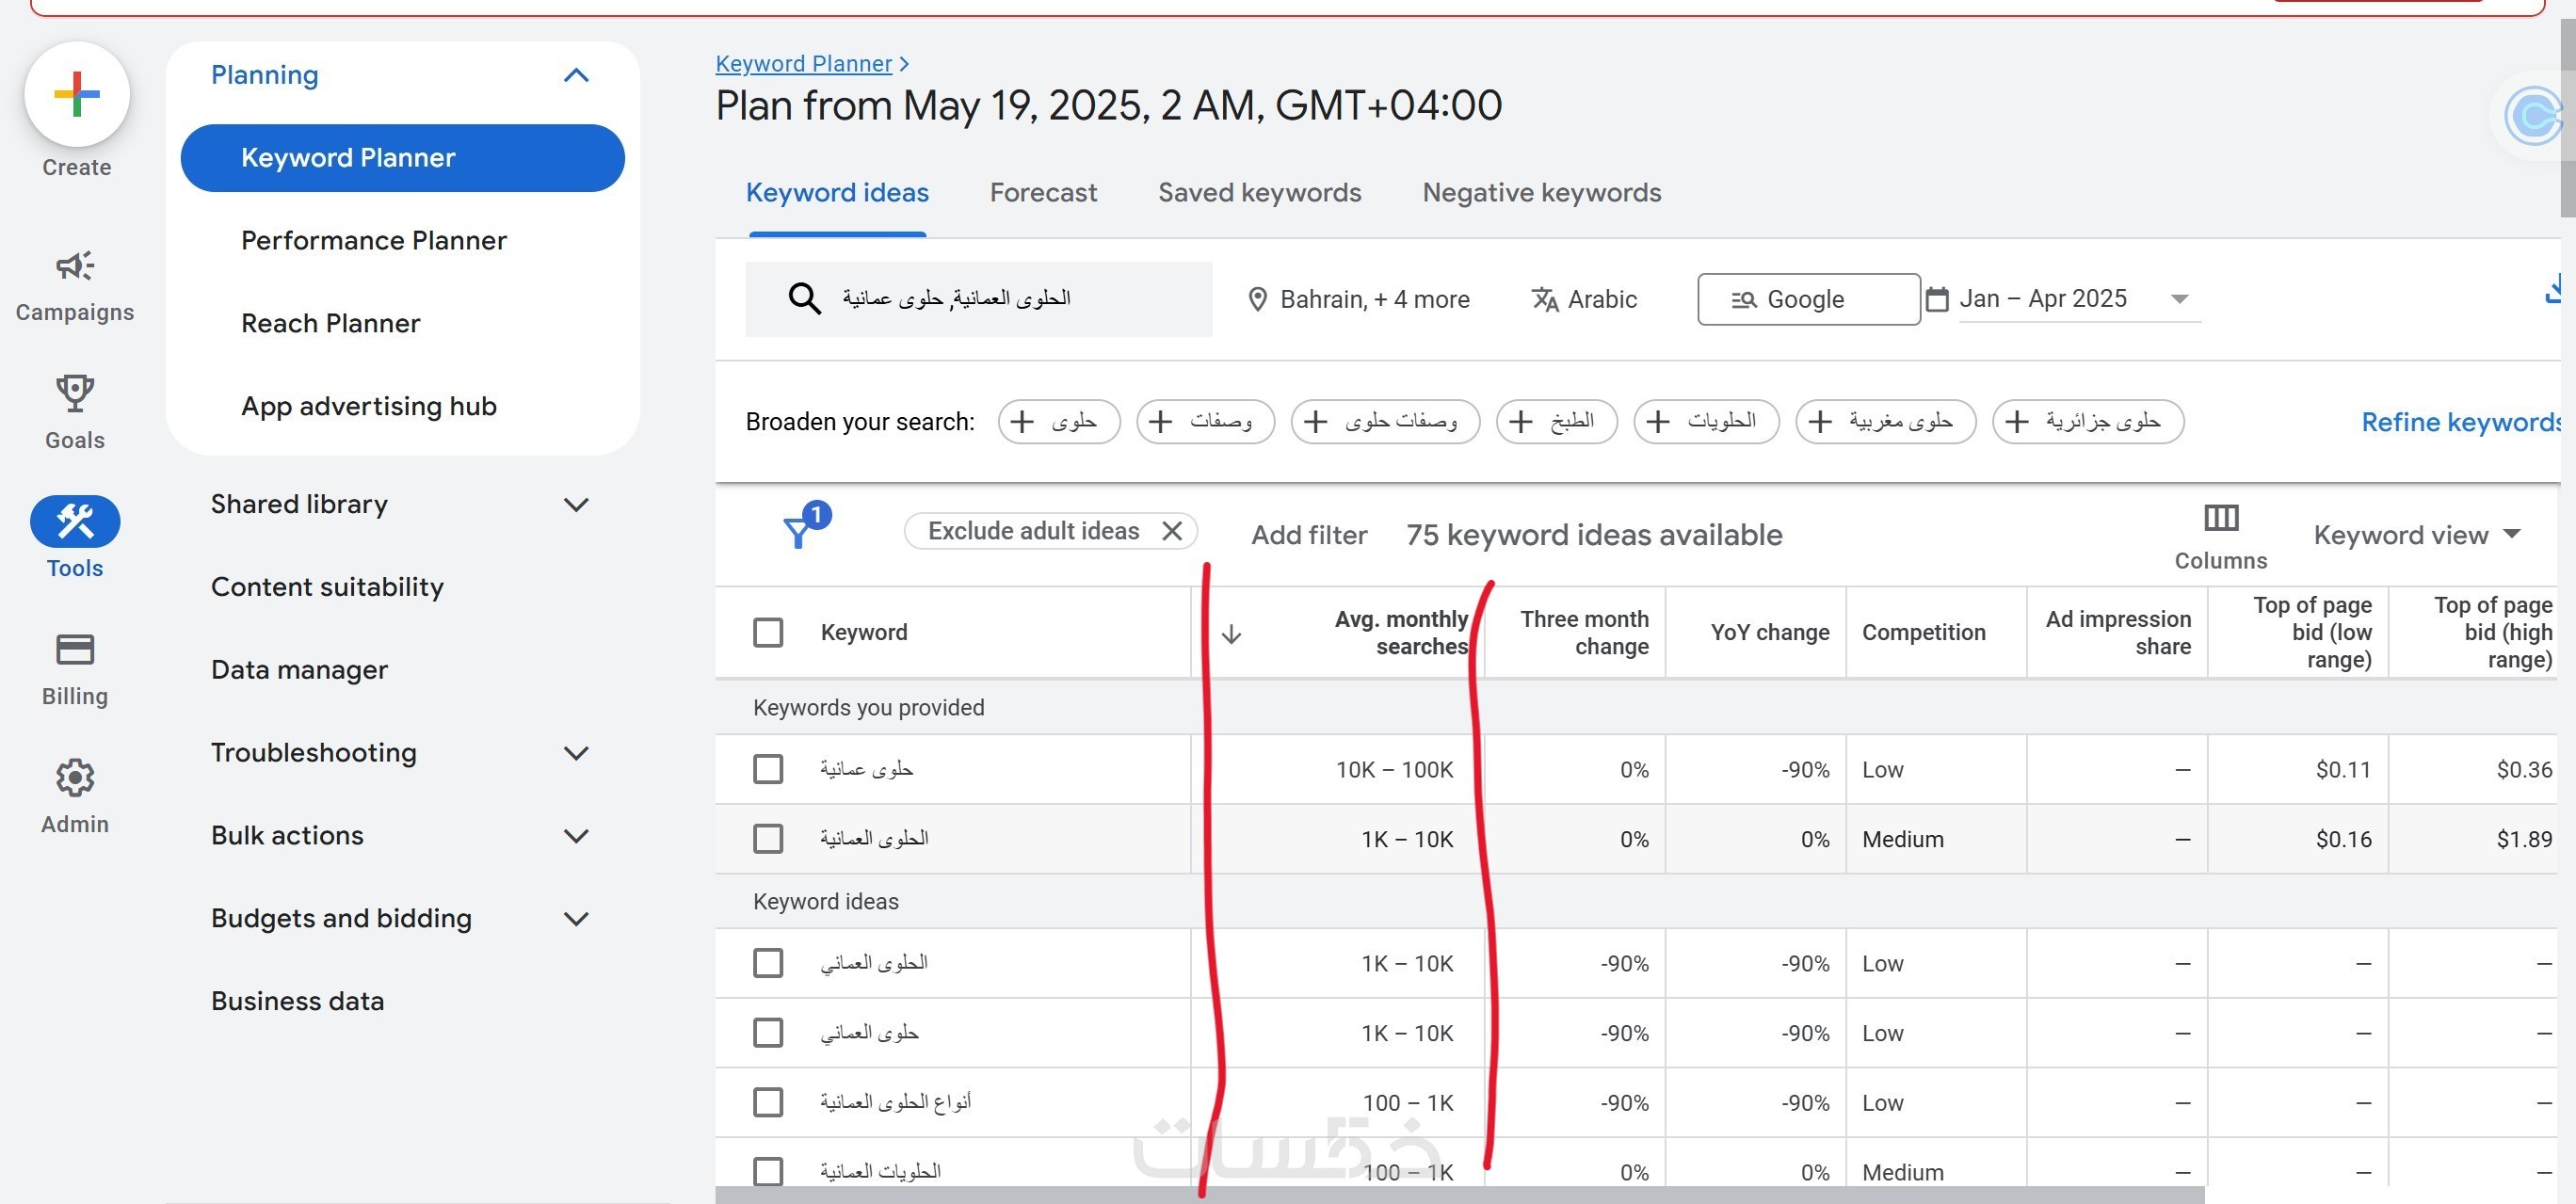
Task: Open Goals via the trophy icon
Action: (75, 393)
